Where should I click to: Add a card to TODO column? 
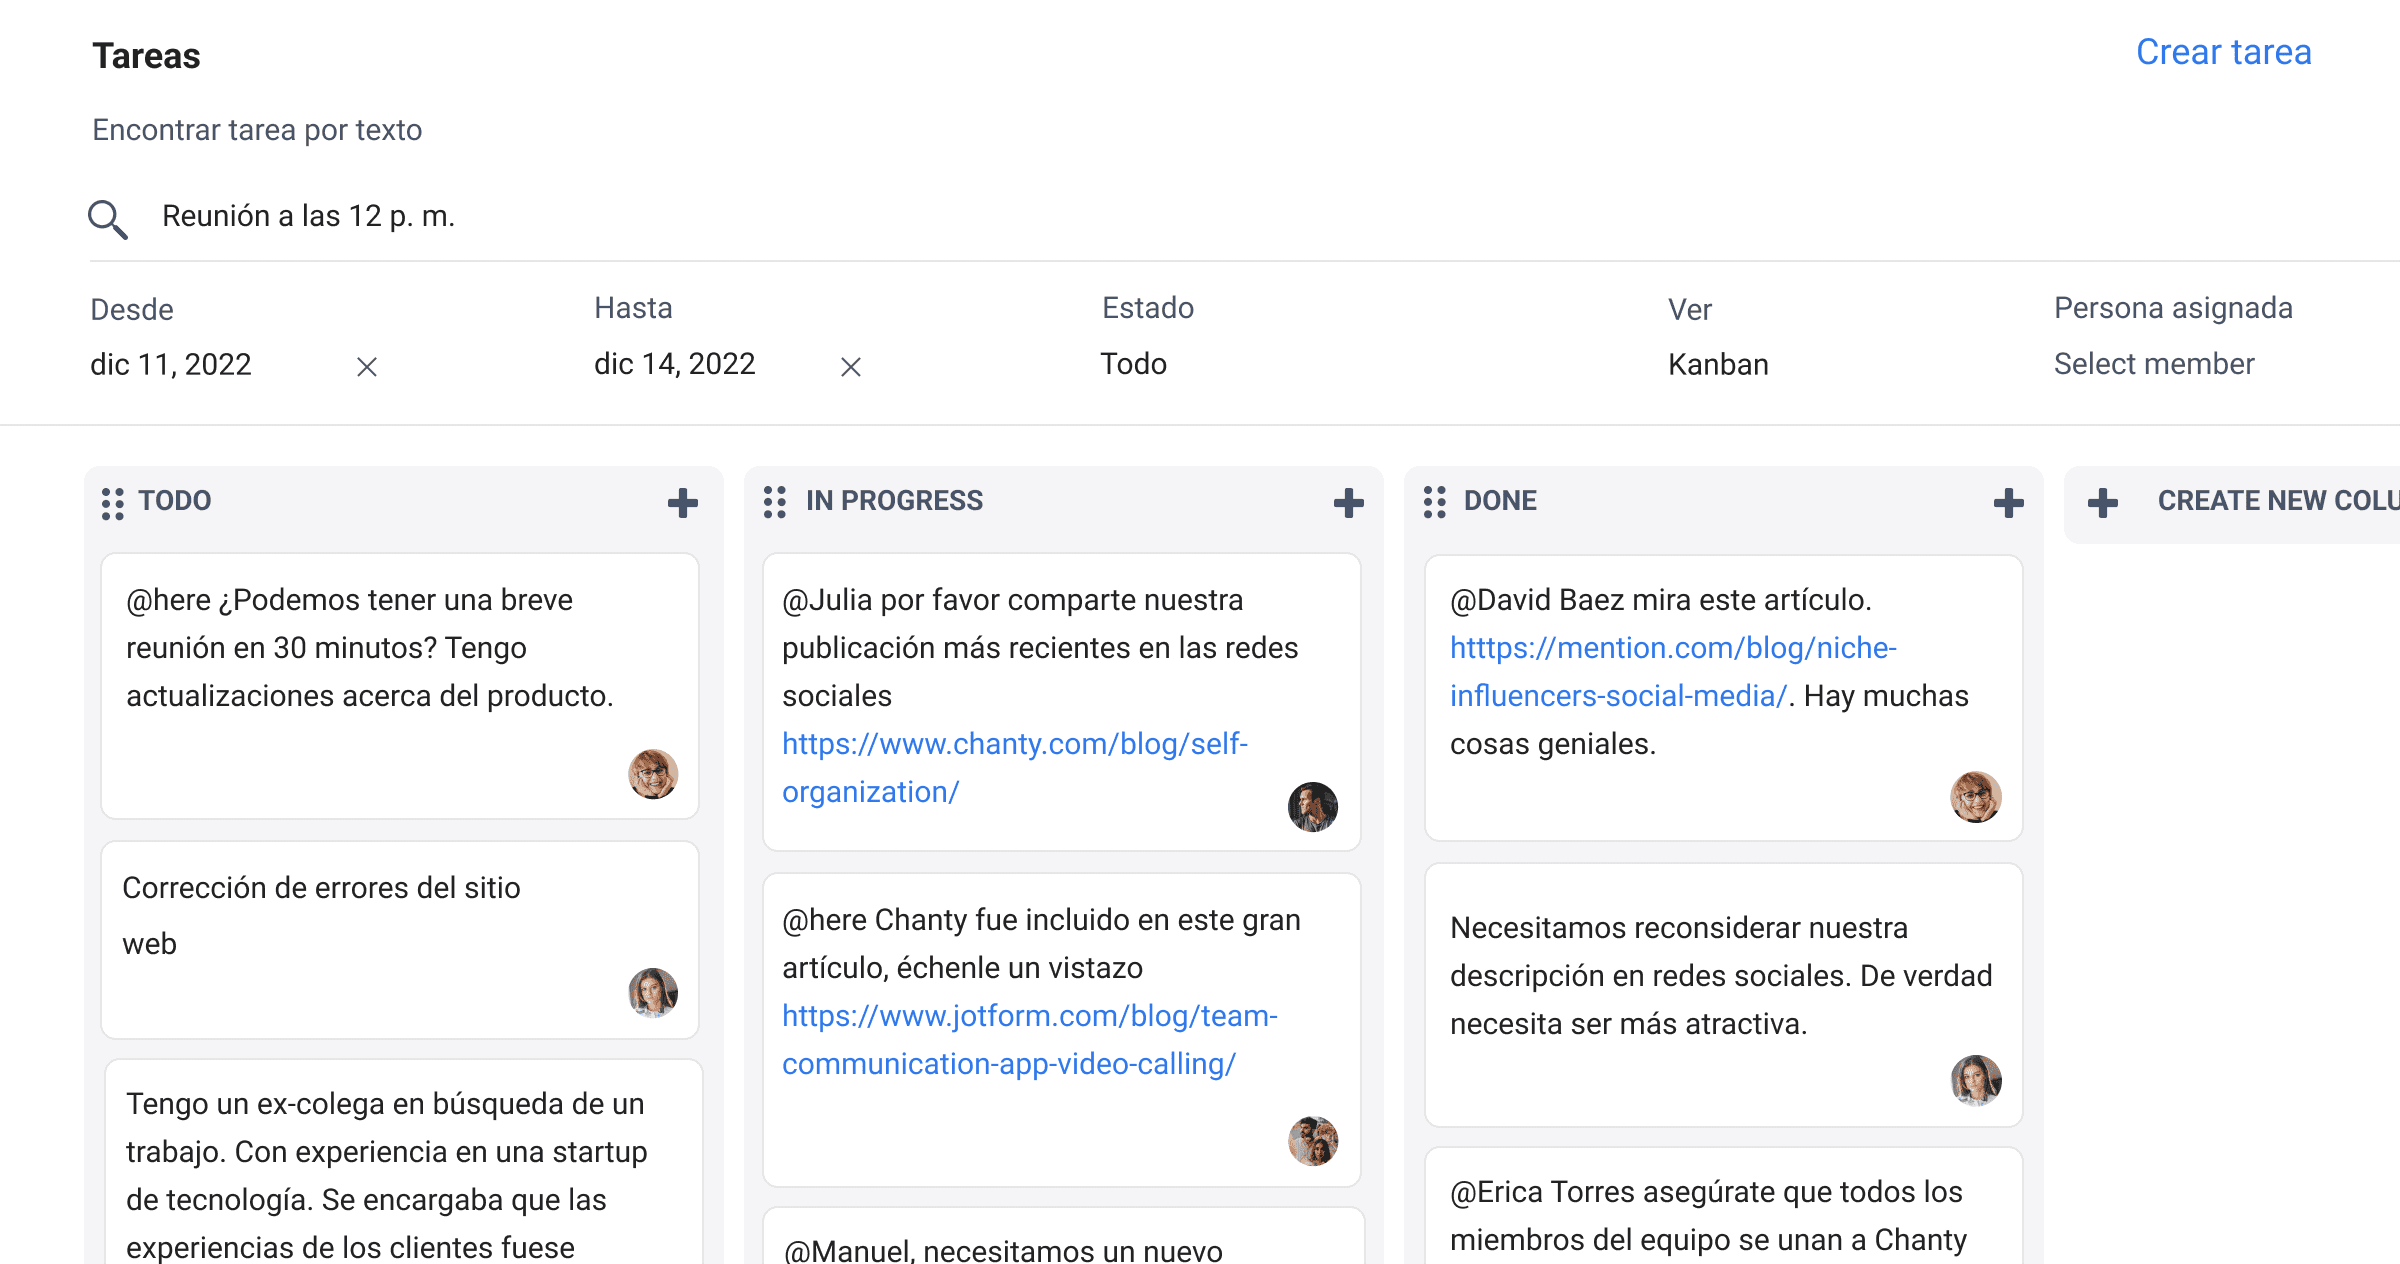click(683, 502)
